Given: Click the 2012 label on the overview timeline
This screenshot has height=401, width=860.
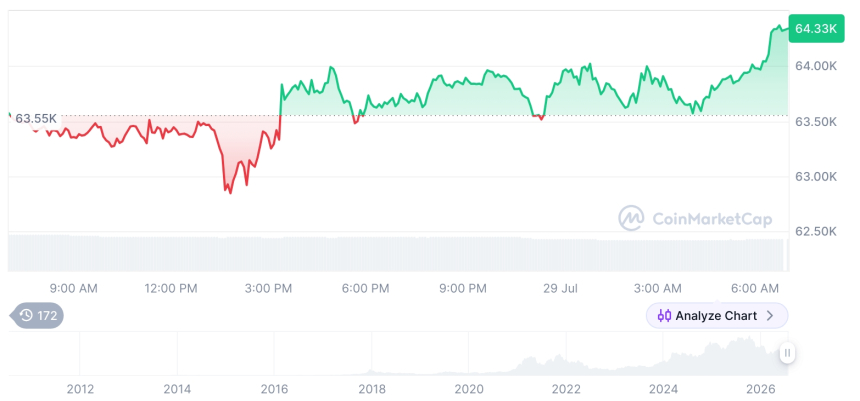Looking at the screenshot, I should click(80, 389).
